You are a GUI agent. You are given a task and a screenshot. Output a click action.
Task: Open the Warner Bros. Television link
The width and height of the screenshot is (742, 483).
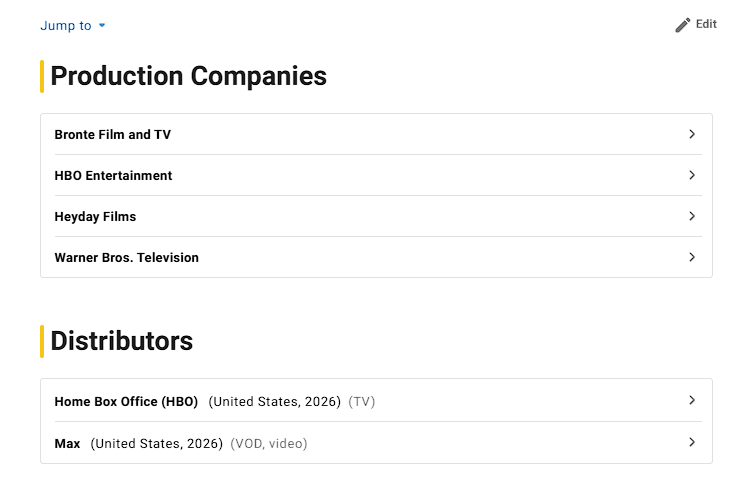click(x=126, y=258)
